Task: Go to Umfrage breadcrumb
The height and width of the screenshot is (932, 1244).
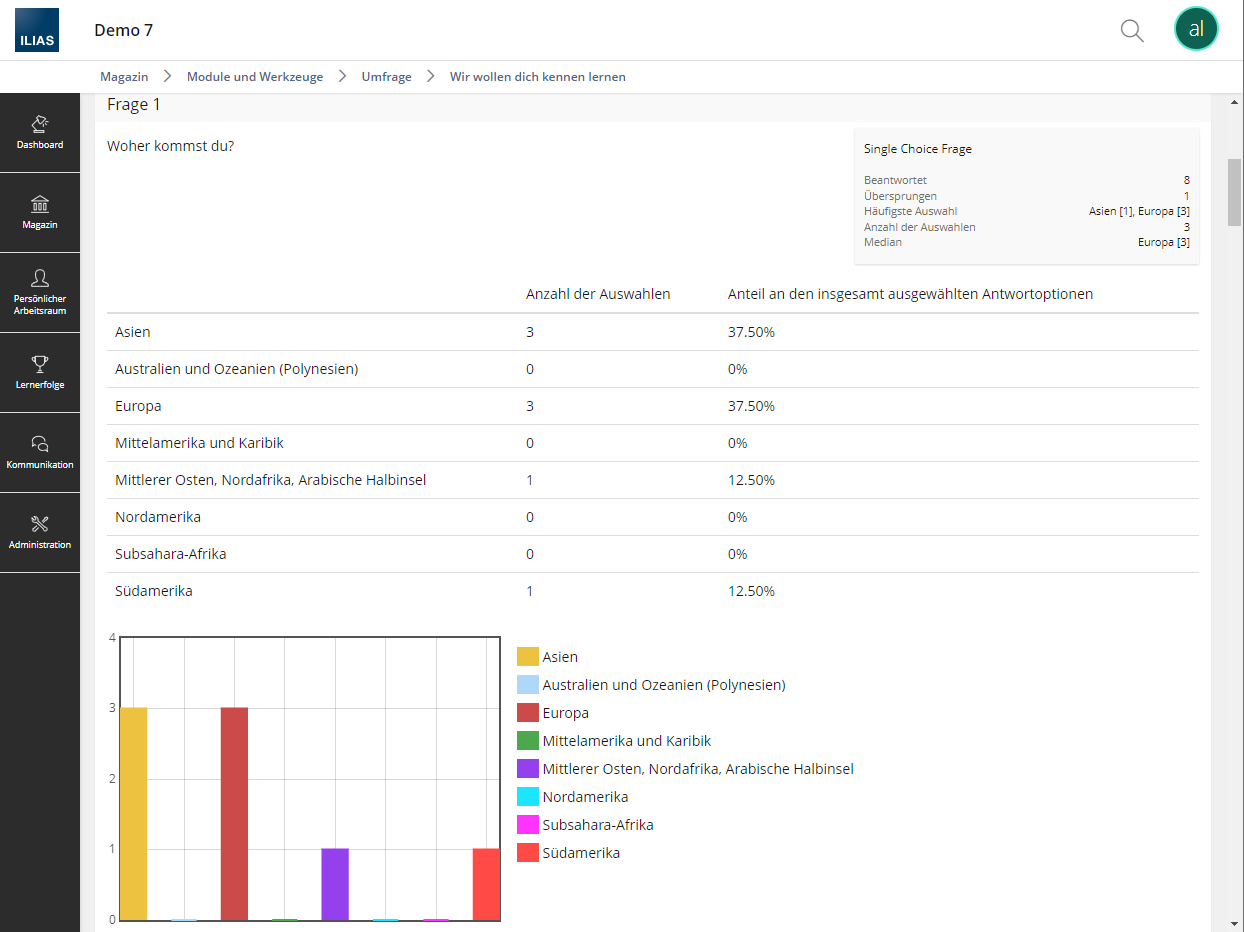Action: (386, 77)
